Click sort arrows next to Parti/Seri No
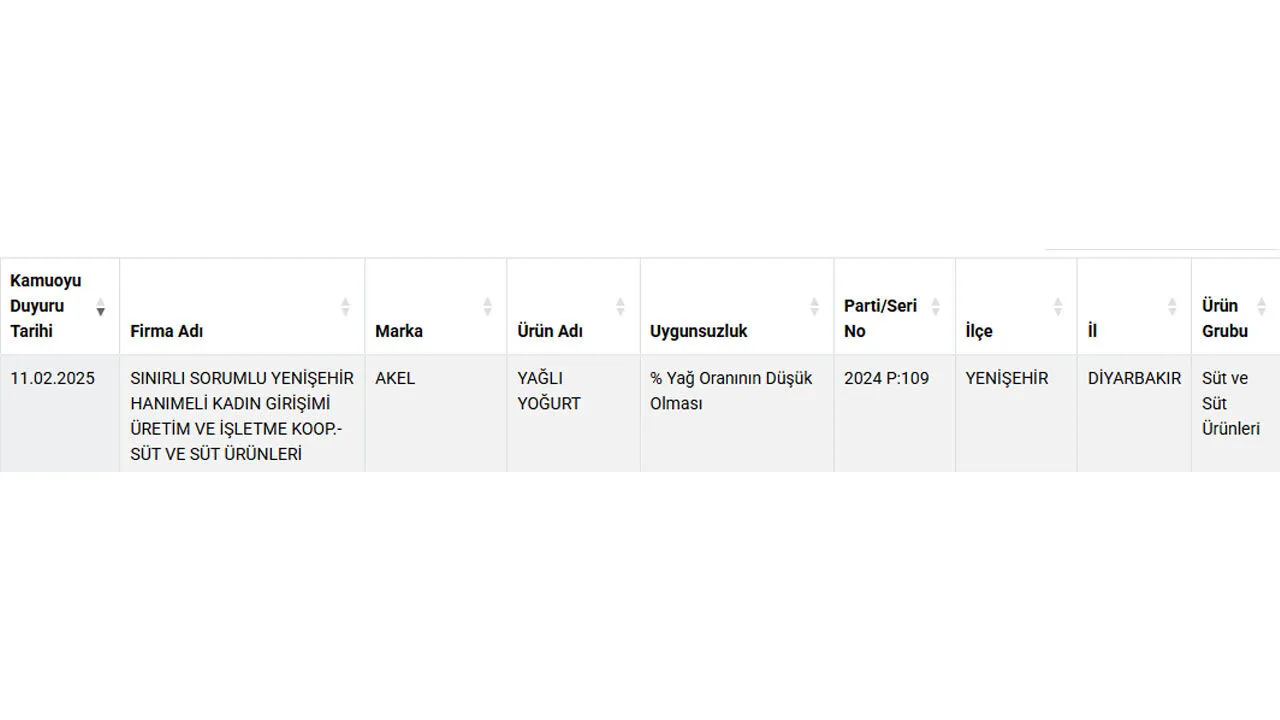 pos(936,306)
